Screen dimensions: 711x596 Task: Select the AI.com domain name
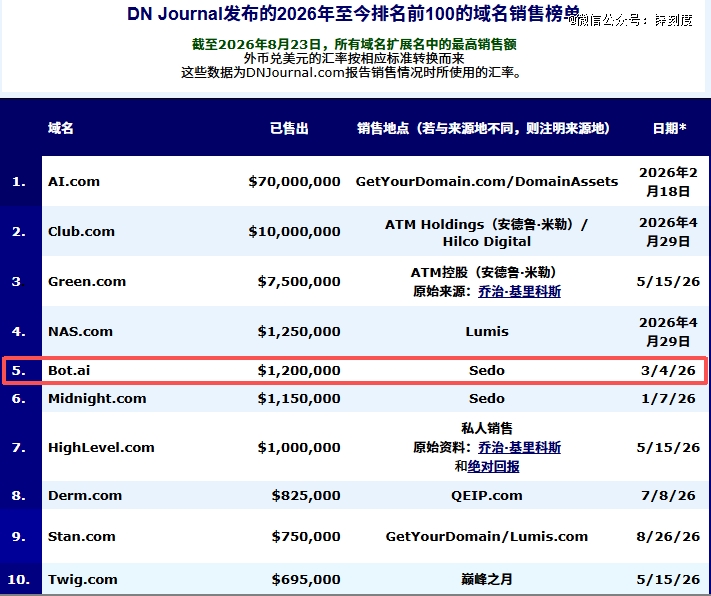[x=74, y=181]
